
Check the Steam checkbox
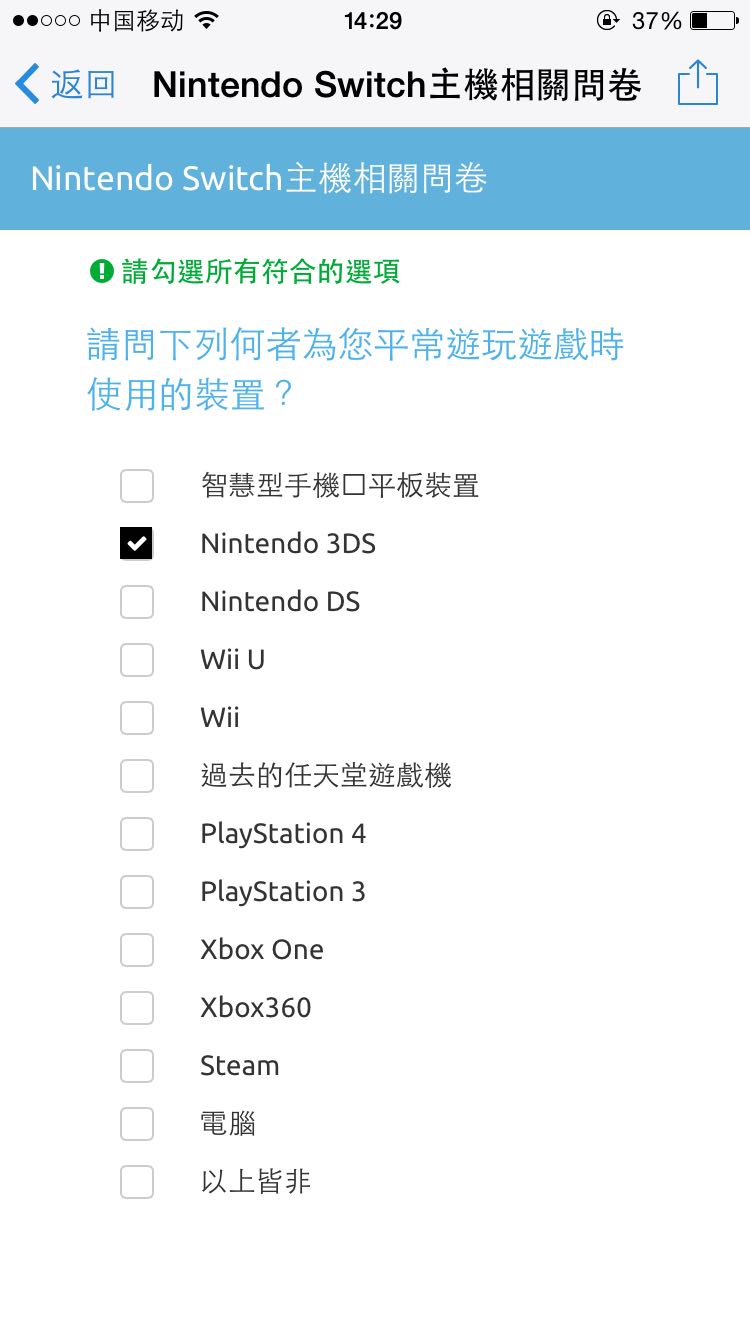tap(137, 1066)
